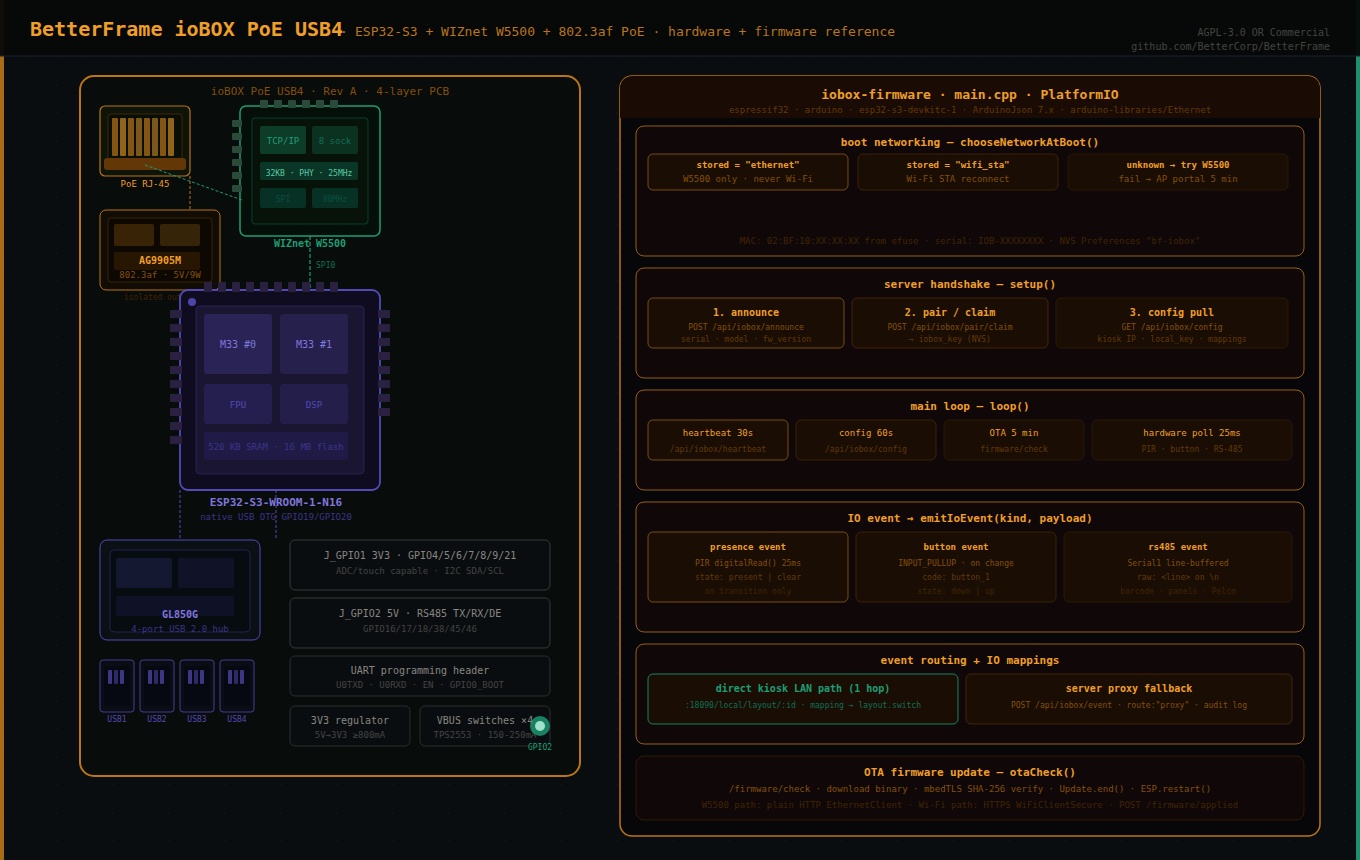Click the rs485 event card
Image resolution: width=1360 pixels, height=860 pixels.
[1178, 567]
